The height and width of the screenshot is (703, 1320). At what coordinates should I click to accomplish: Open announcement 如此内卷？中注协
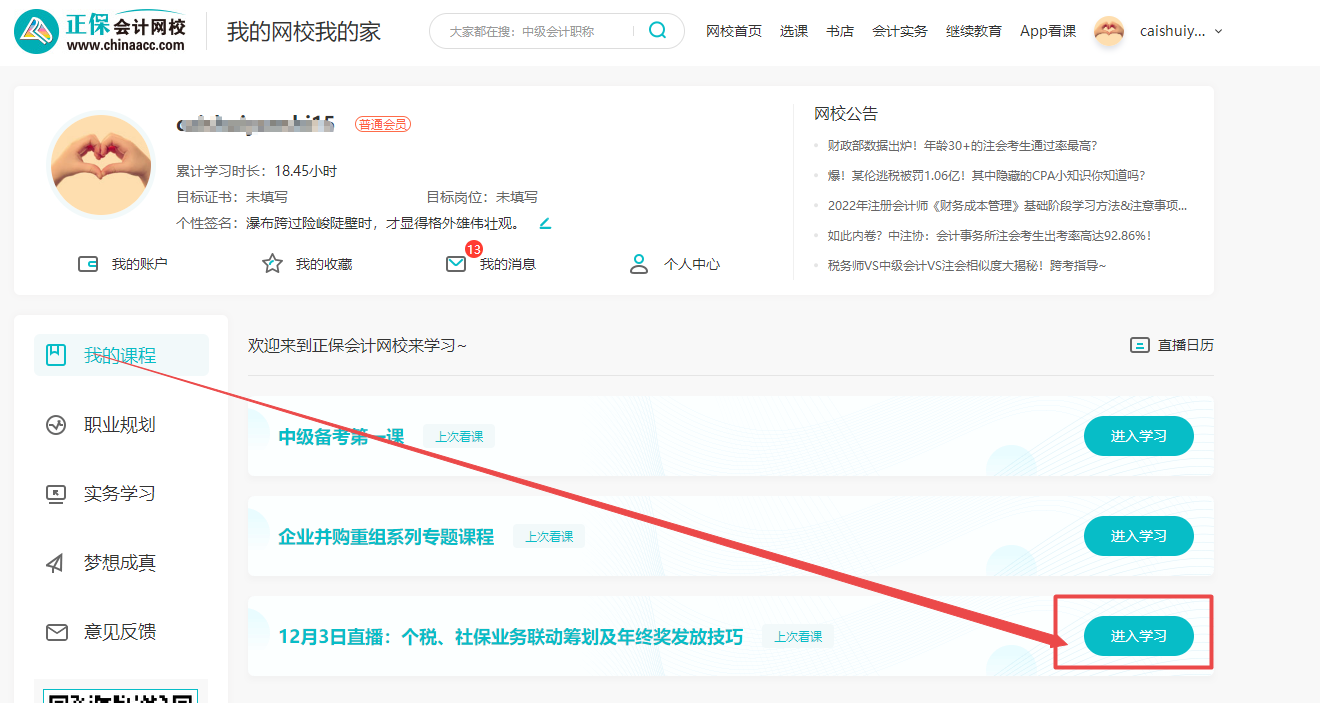(x=990, y=236)
